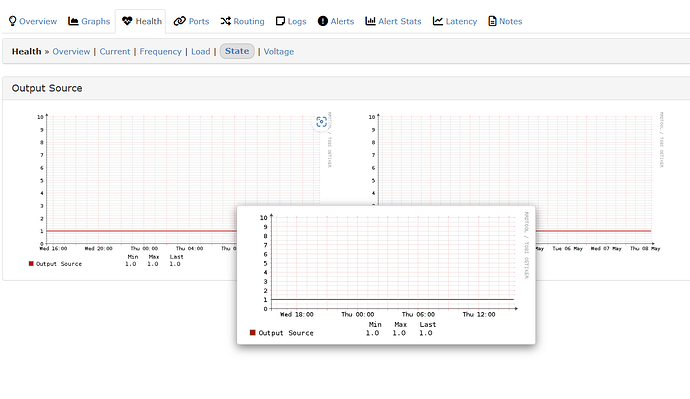Click the Ports link-chain icon

click(x=180, y=21)
